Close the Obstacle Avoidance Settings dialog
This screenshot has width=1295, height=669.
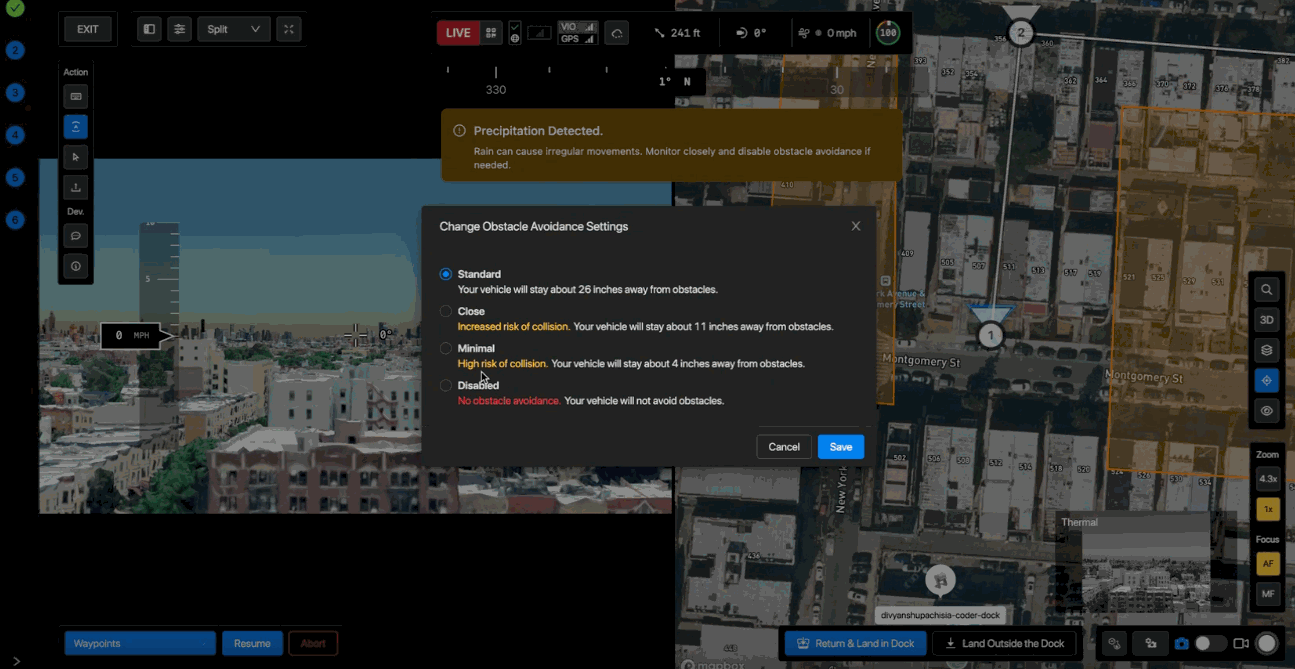pos(856,226)
